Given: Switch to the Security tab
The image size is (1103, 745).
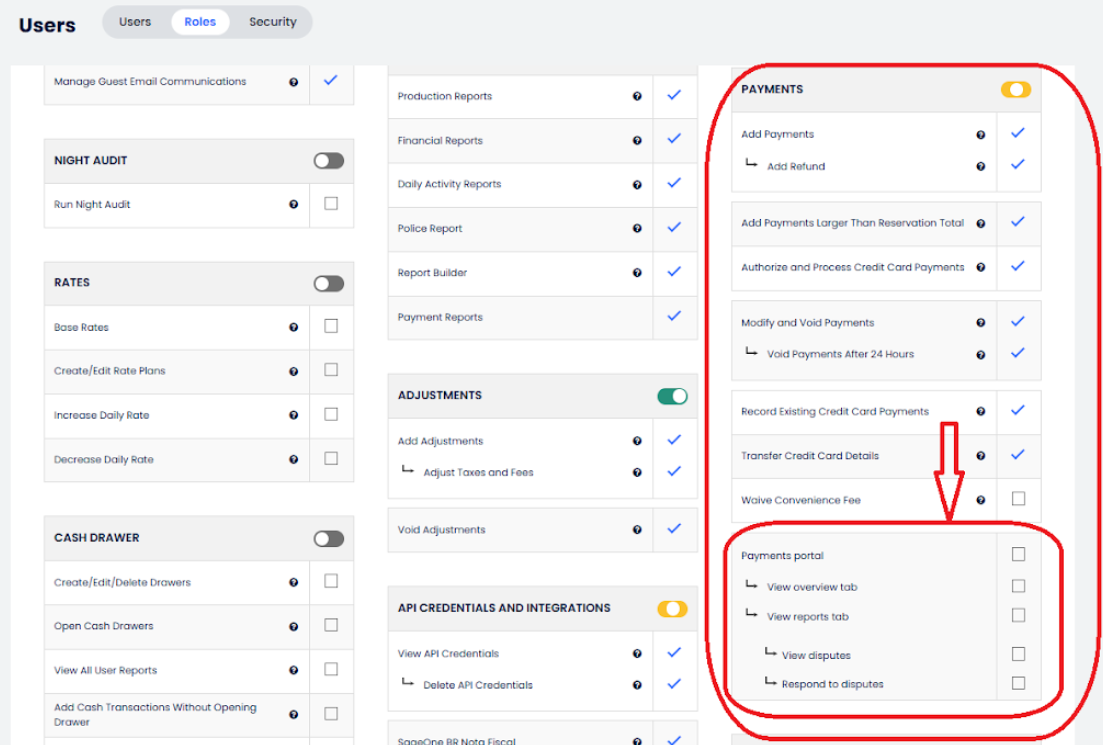Looking at the screenshot, I should click(x=273, y=22).
